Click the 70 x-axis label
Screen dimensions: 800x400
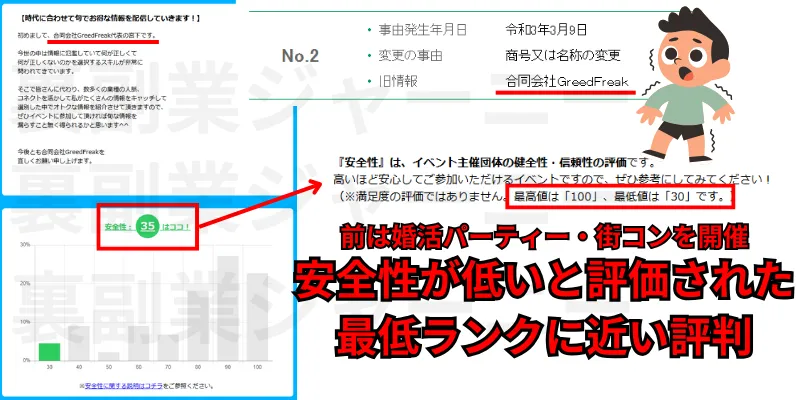coord(168,367)
